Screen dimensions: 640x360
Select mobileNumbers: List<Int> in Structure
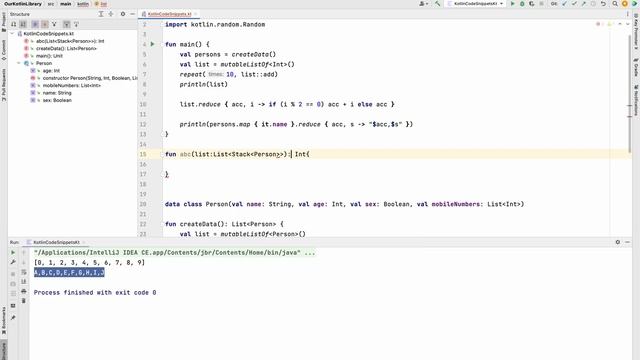click(x=71, y=85)
